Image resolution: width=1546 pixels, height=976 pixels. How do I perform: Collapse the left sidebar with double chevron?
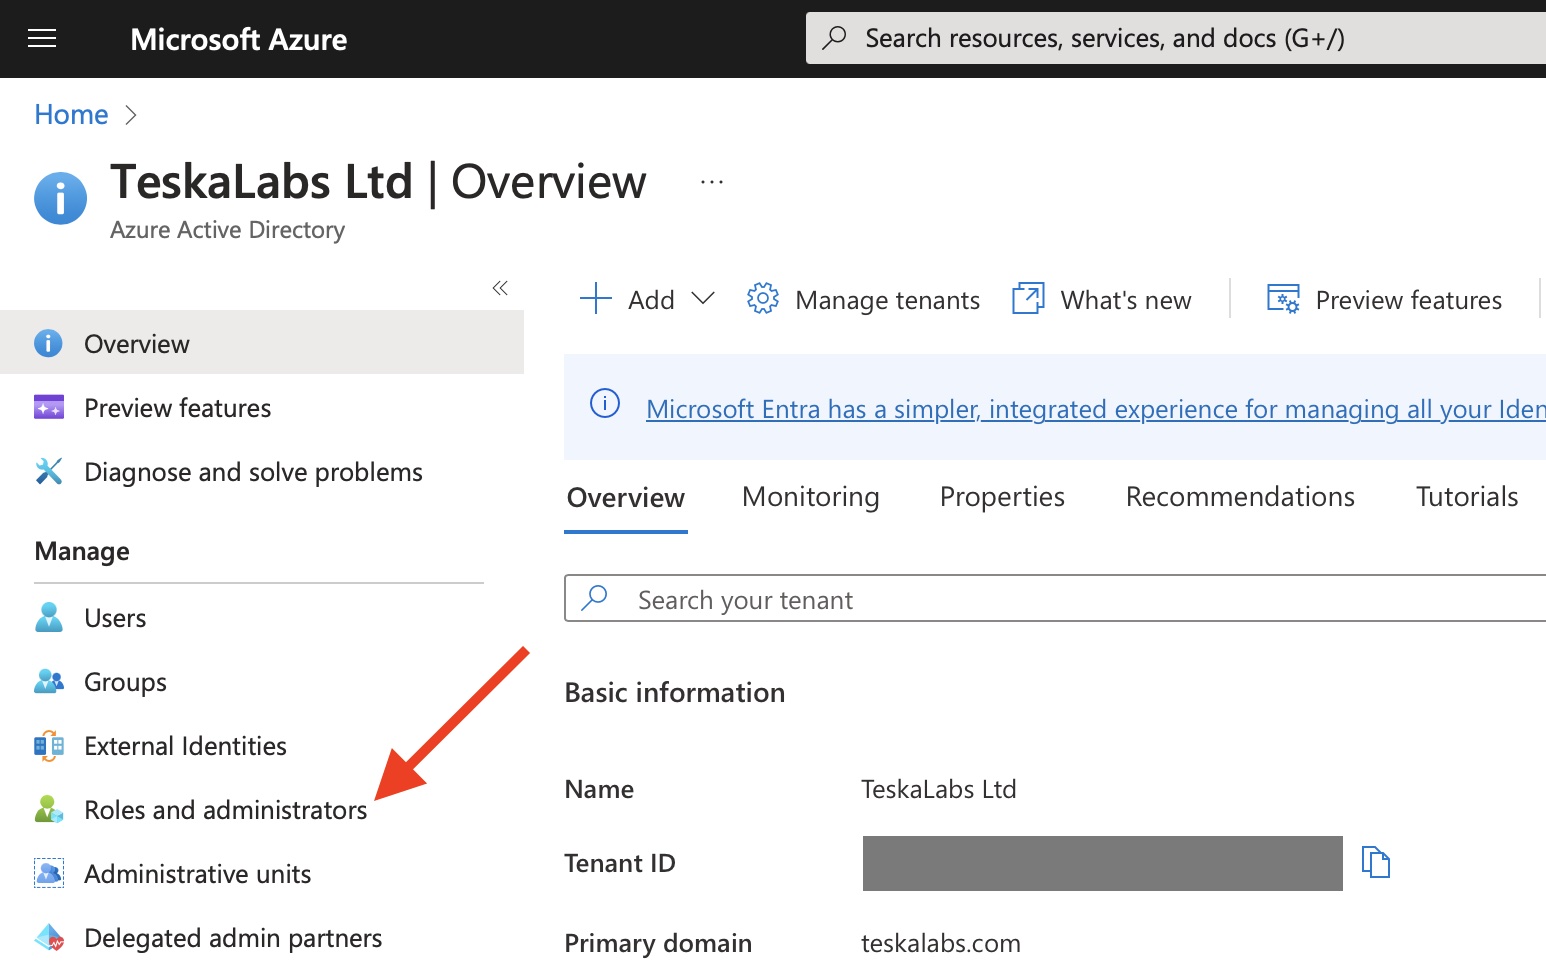point(500,288)
